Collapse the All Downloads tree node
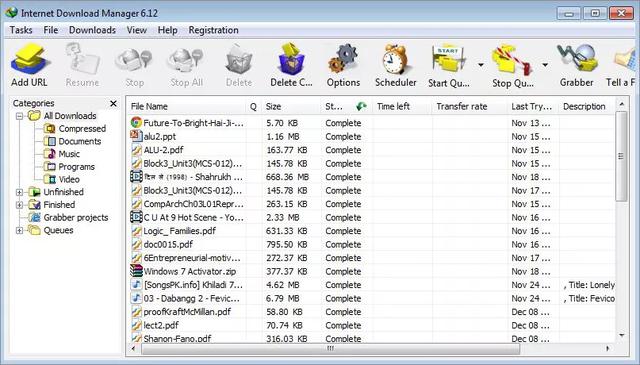The height and width of the screenshot is (365, 640). [x=19, y=116]
